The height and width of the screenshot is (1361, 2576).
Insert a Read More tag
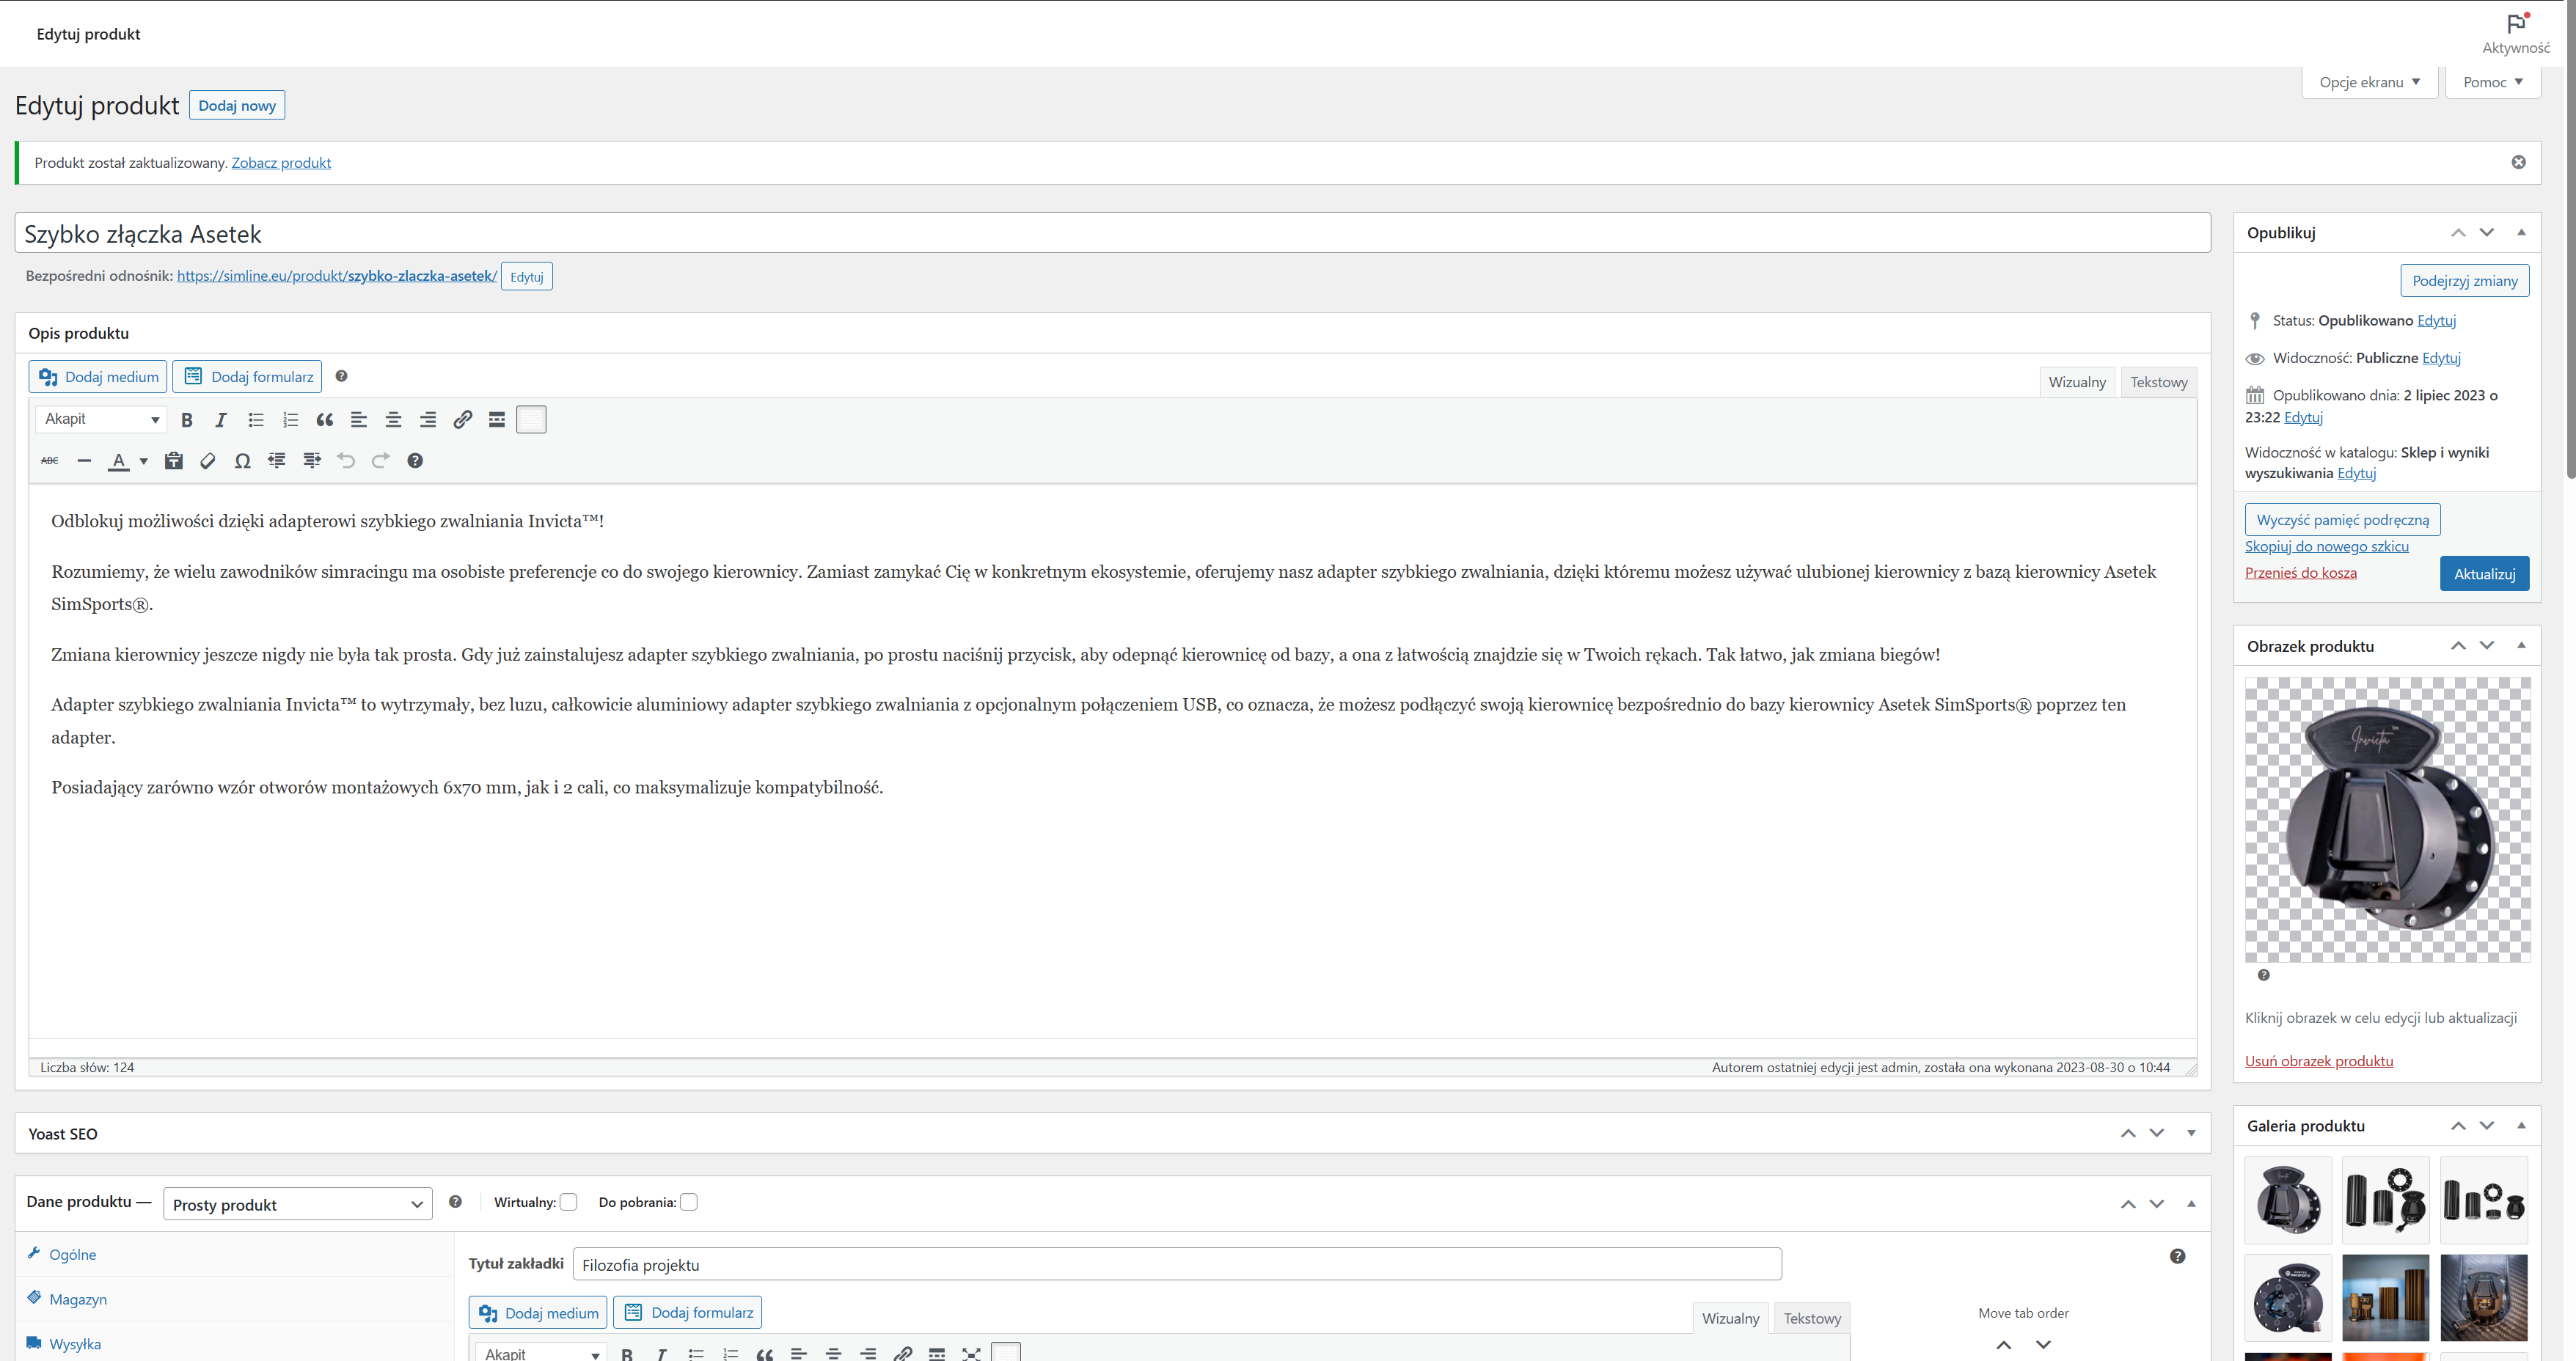(497, 419)
